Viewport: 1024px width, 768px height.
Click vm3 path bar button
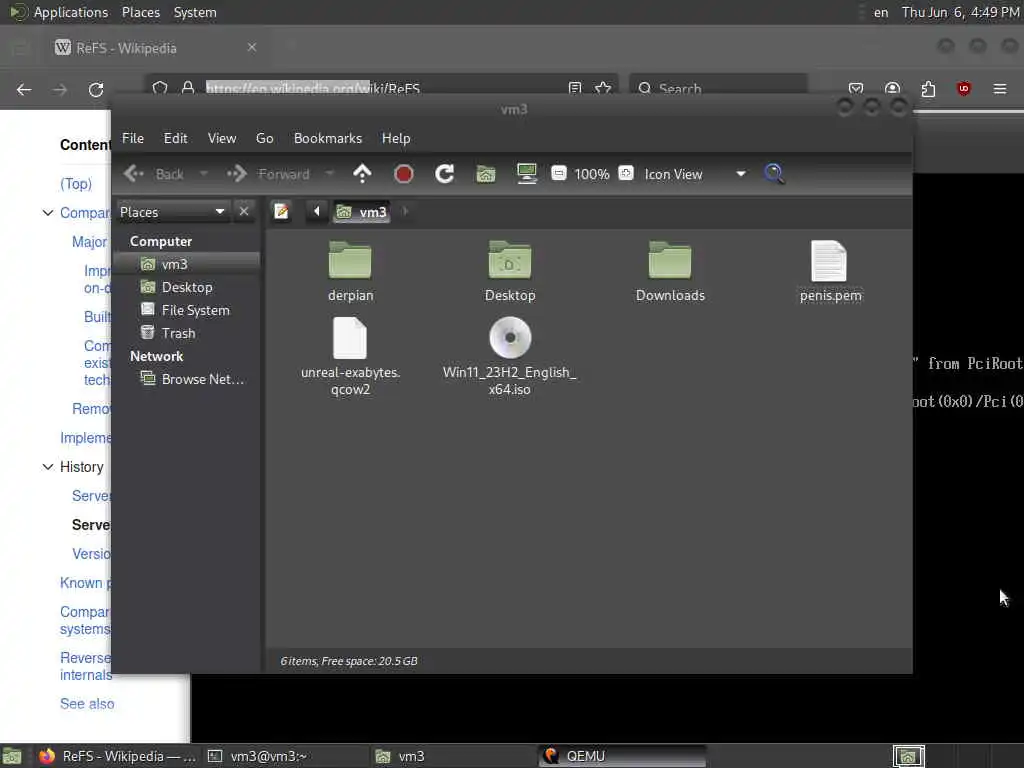click(362, 212)
